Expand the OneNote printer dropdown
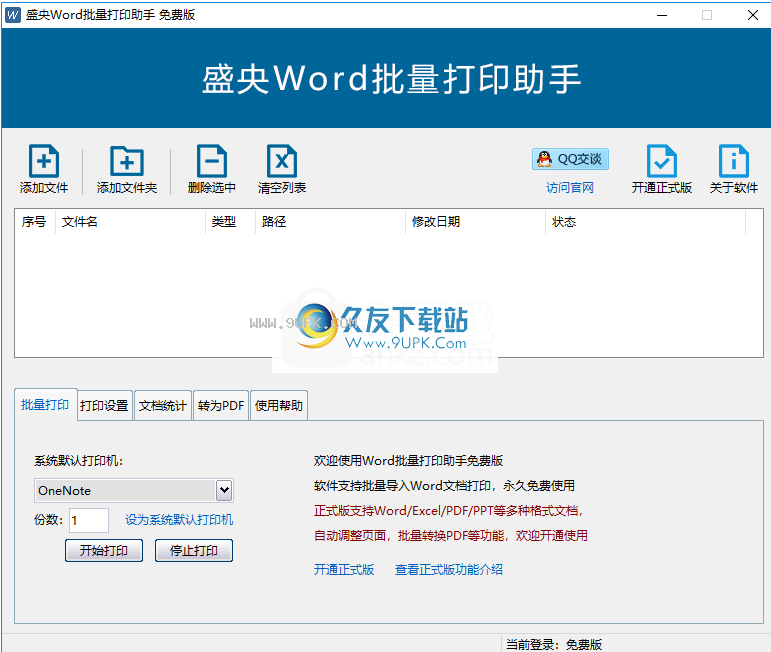Screen dimensions: 771x652 224,490
